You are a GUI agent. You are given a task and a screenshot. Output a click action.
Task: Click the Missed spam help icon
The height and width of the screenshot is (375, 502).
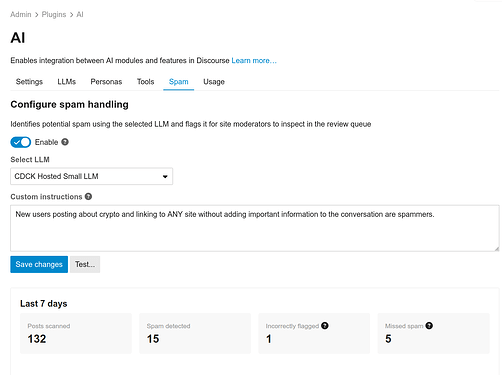click(429, 326)
